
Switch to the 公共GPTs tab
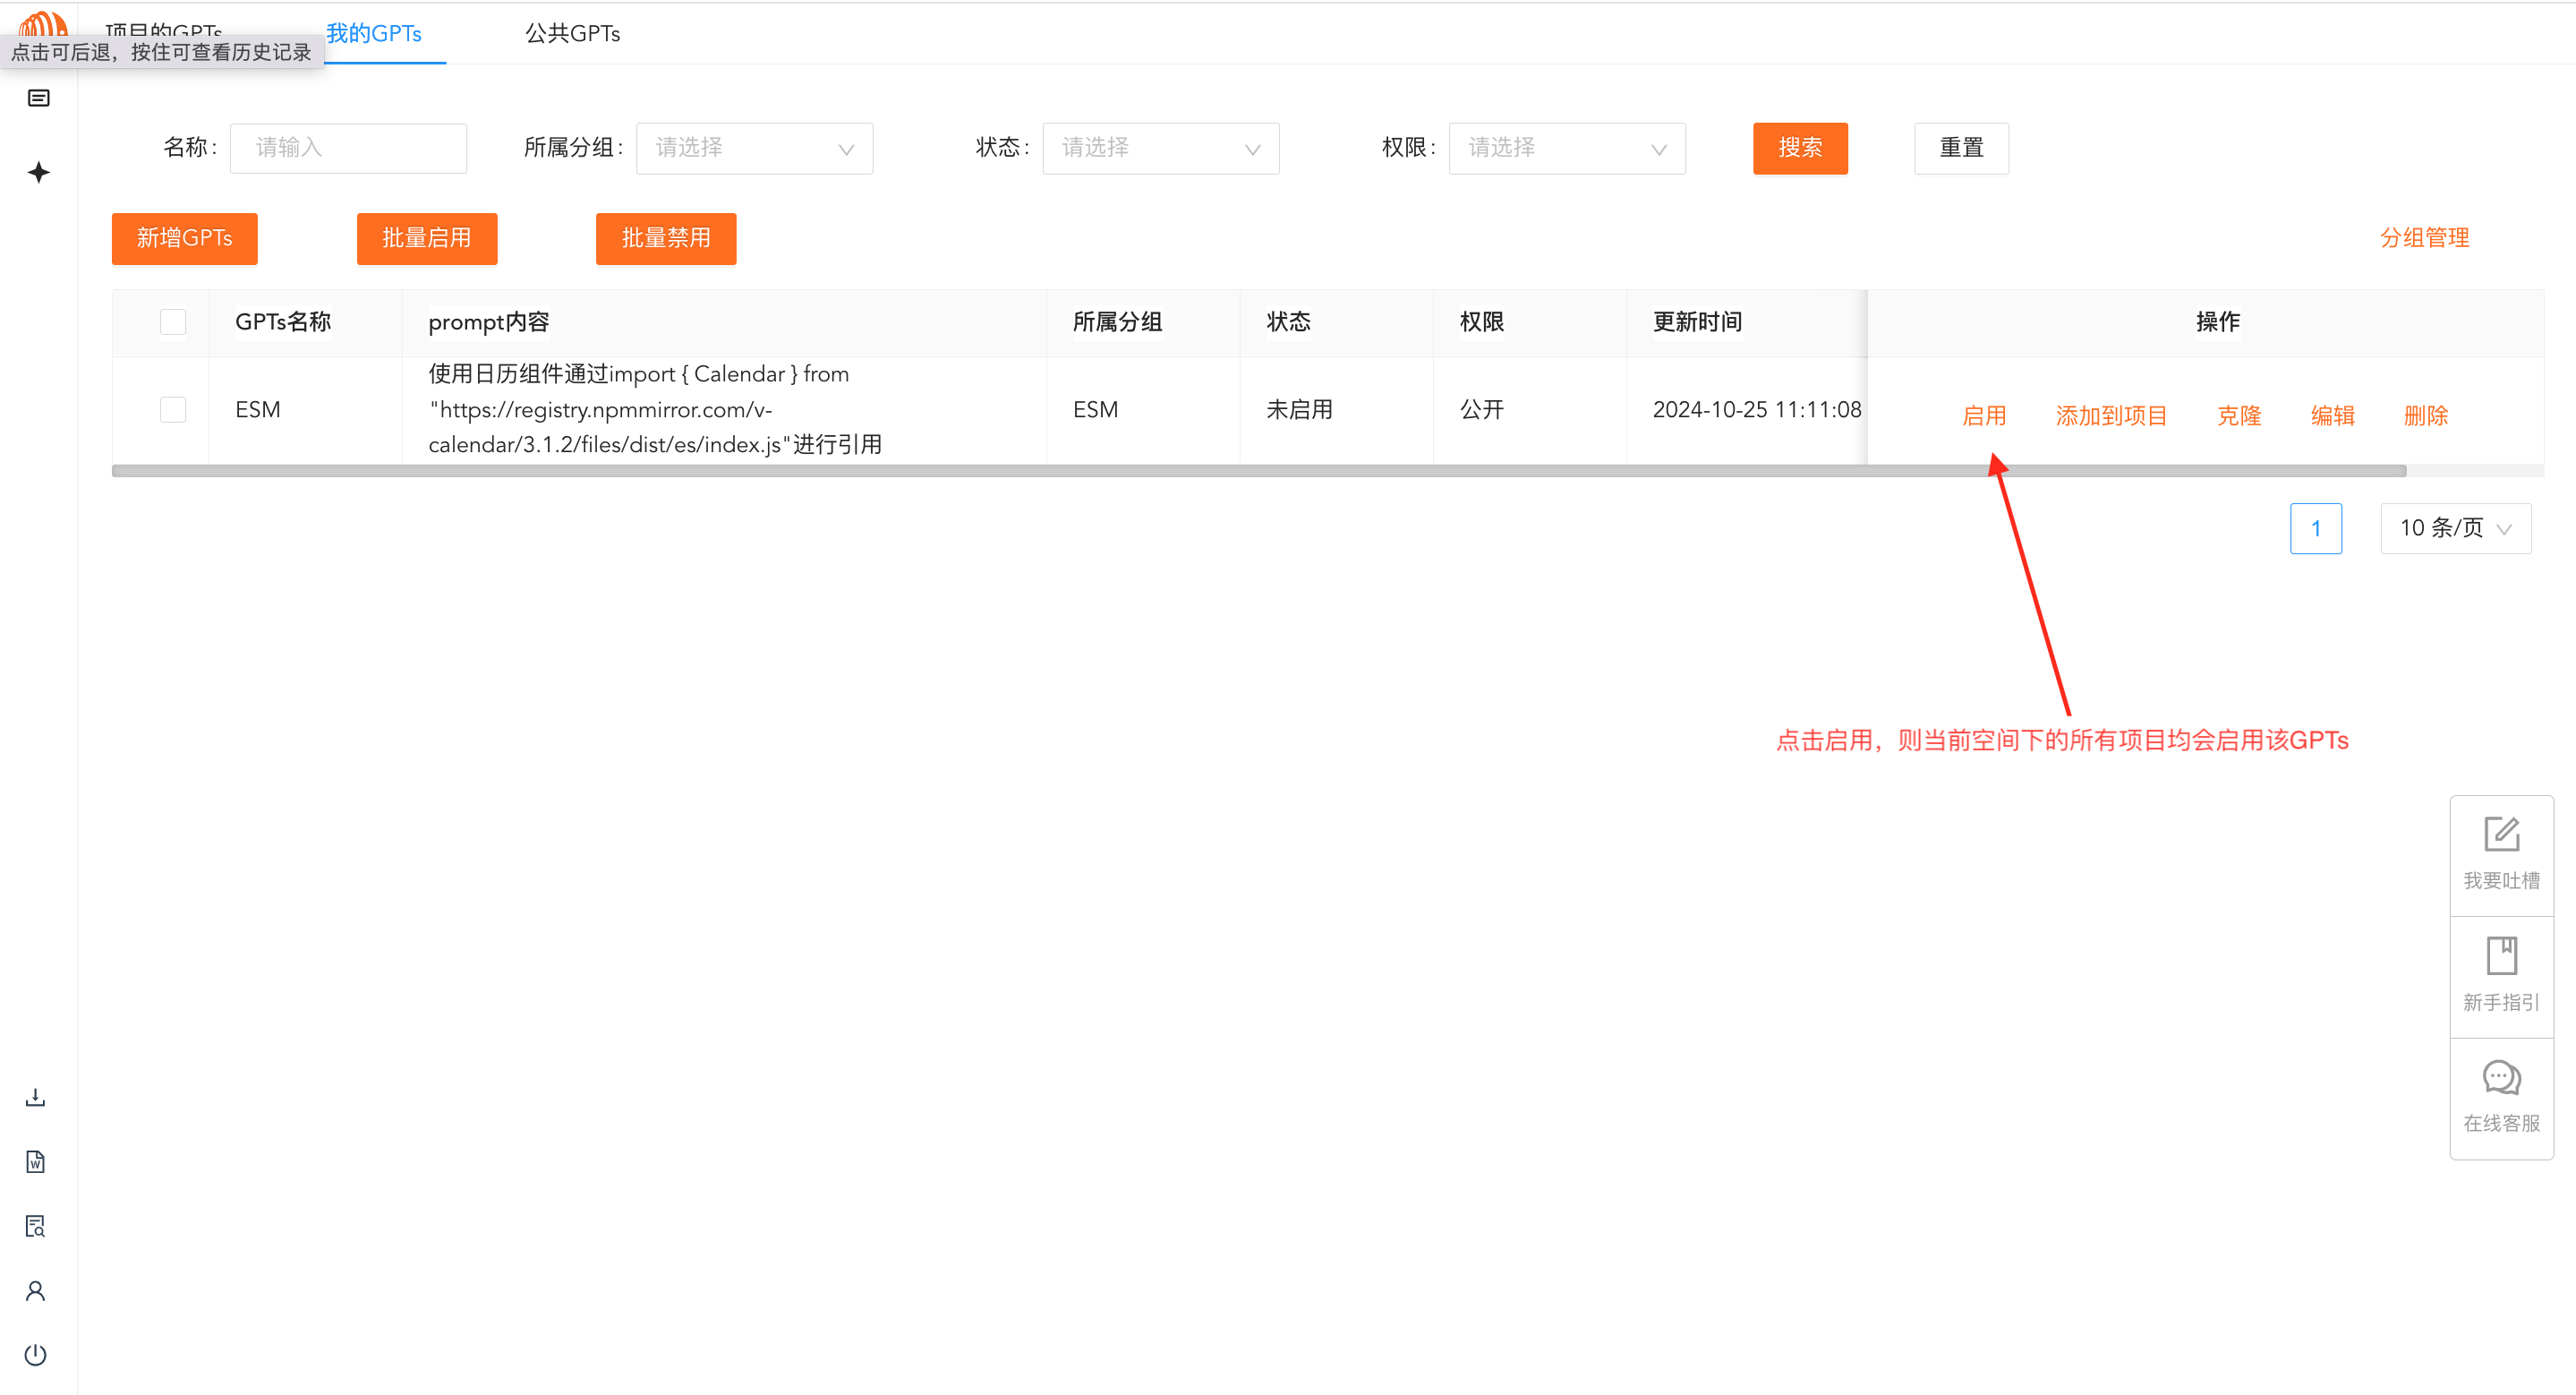click(x=573, y=33)
